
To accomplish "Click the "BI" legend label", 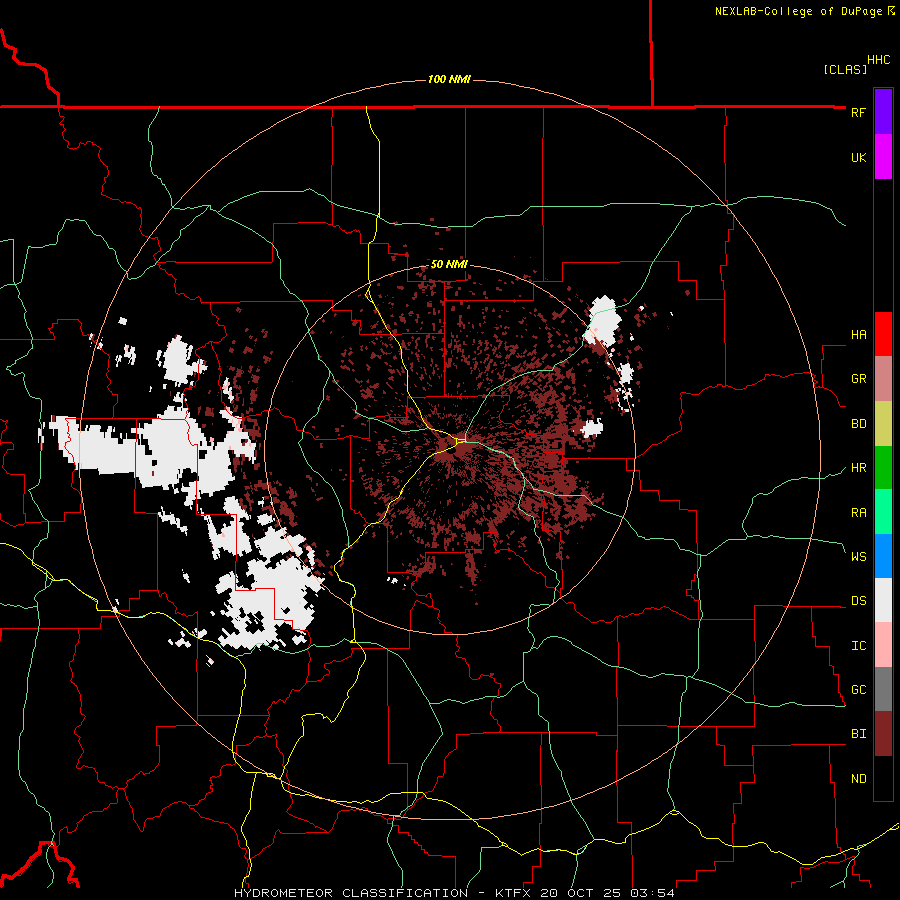I will tap(858, 734).
